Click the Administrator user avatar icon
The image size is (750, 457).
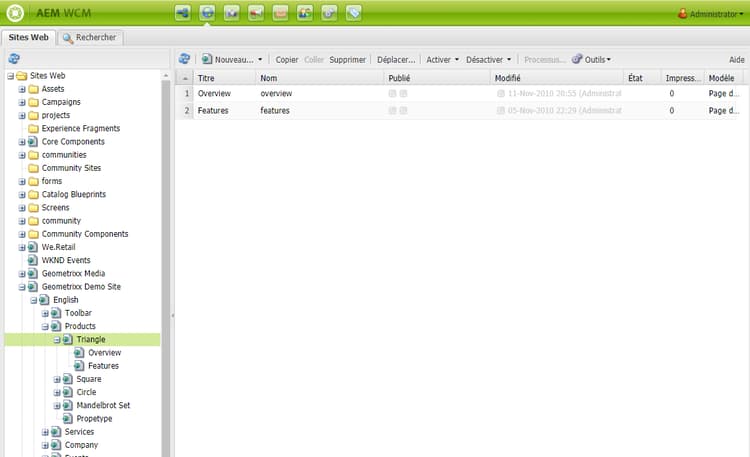click(683, 13)
